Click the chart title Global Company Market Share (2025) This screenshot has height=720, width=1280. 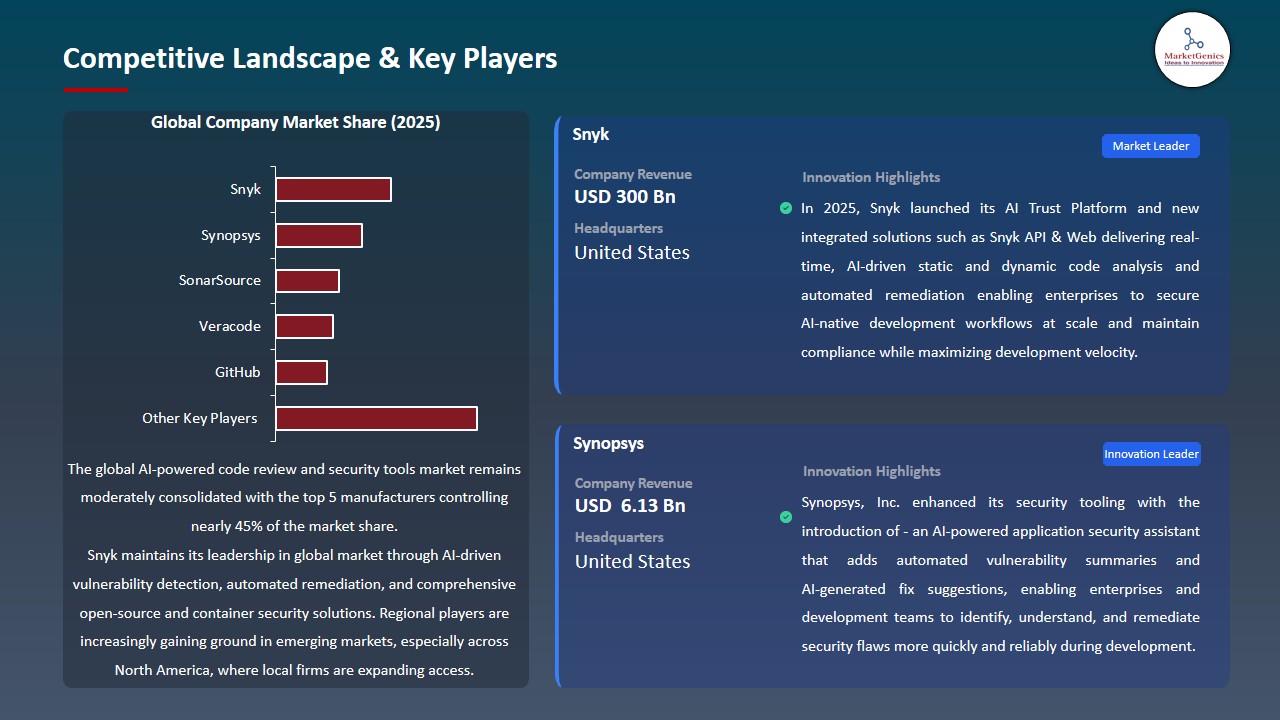pos(296,122)
